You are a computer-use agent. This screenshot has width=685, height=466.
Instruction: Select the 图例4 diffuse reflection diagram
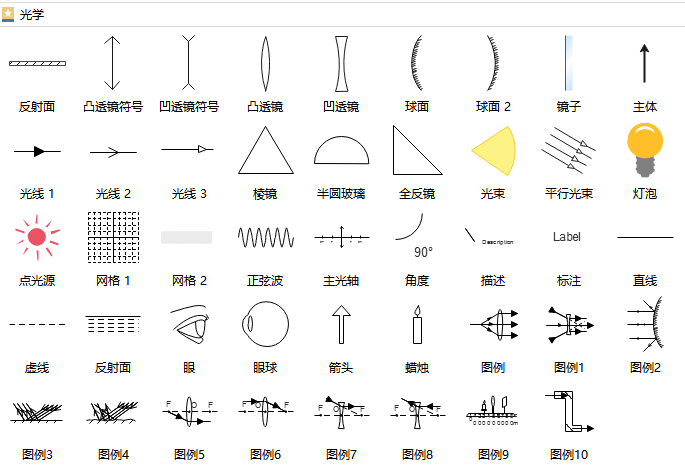(x=112, y=412)
